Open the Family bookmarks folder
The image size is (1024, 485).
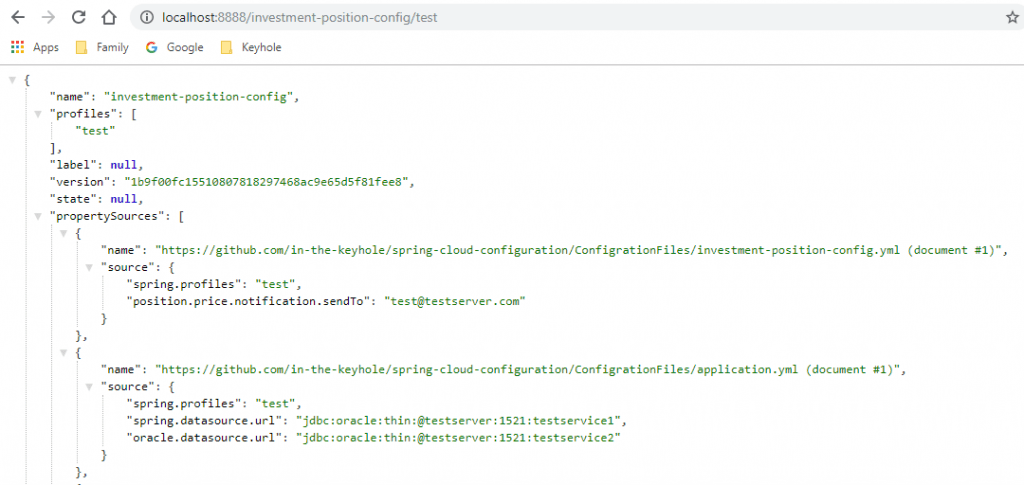(102, 47)
